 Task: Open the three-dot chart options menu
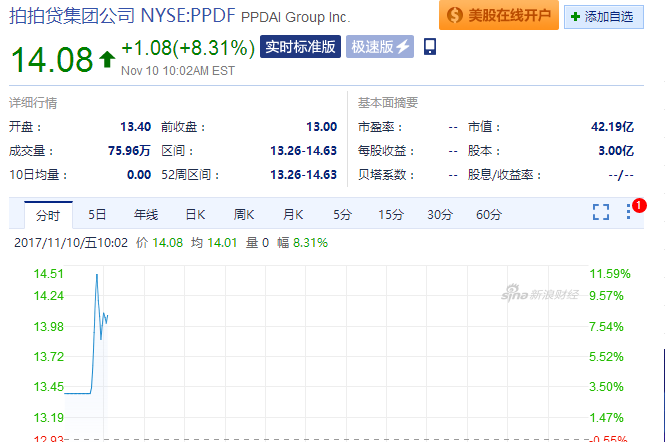click(629, 212)
